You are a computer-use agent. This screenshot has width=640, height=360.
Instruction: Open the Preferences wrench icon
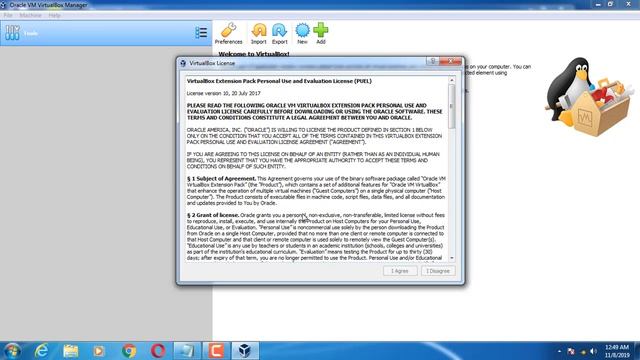[229, 33]
